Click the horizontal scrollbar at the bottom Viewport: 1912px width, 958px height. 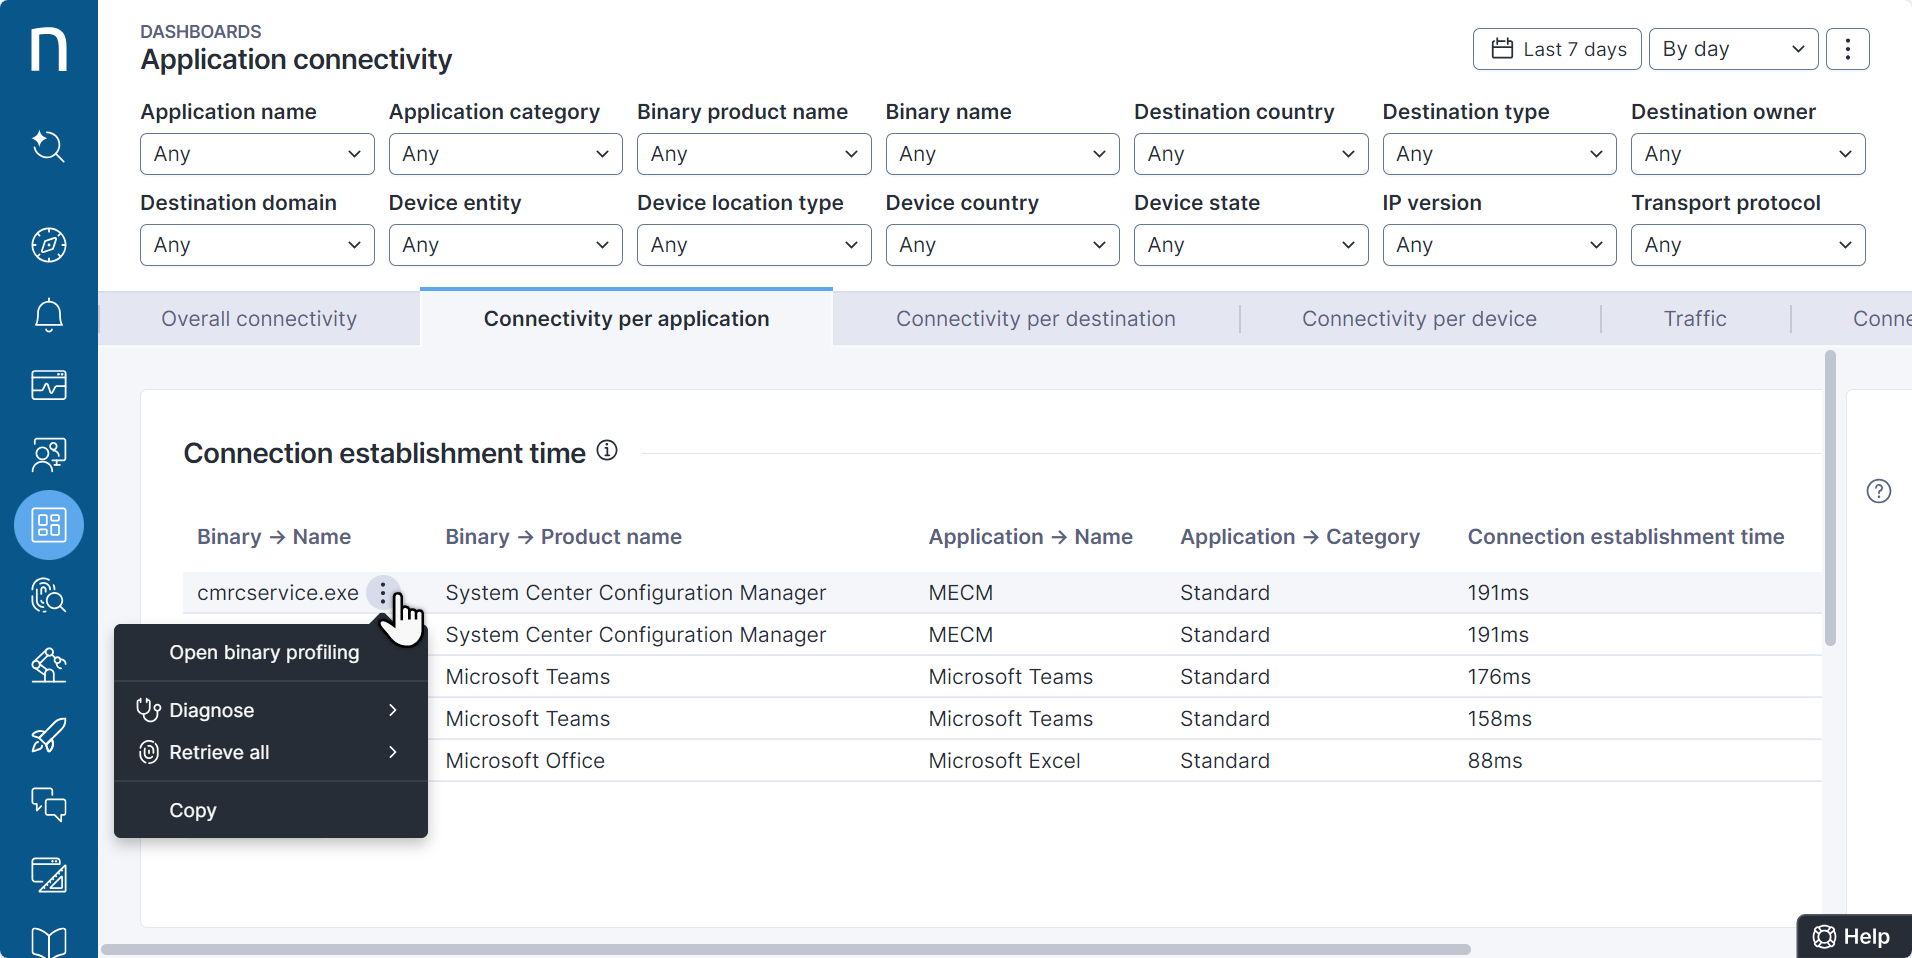(x=786, y=949)
